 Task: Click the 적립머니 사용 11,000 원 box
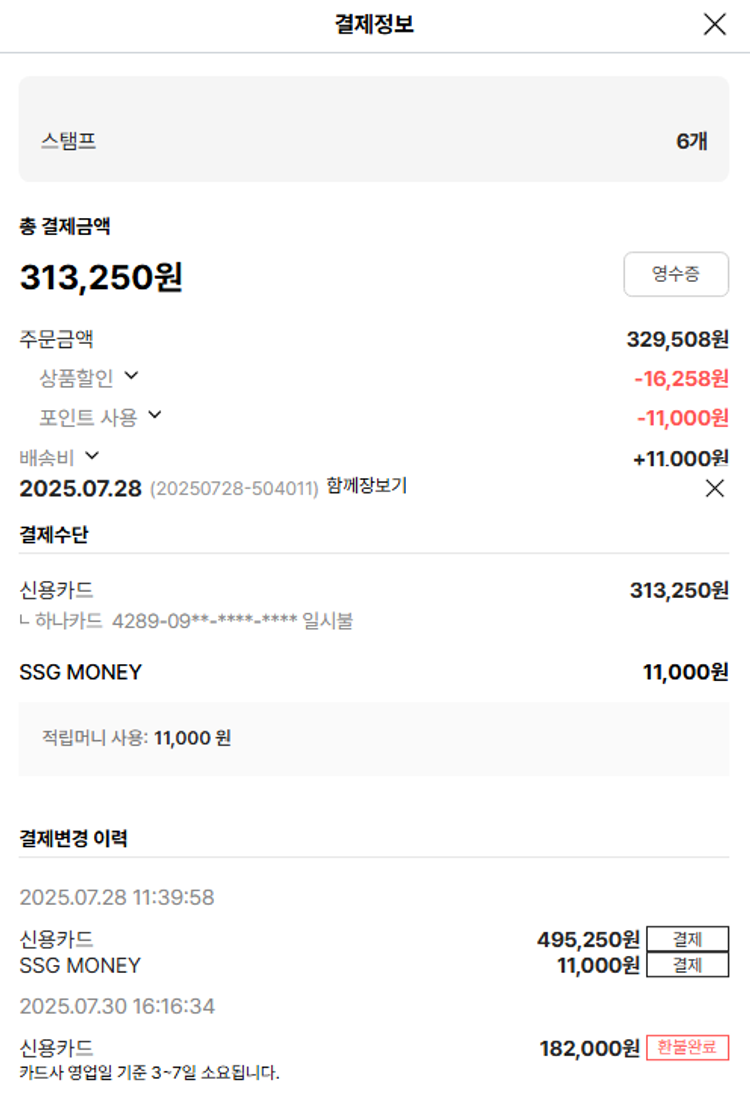tap(374, 739)
